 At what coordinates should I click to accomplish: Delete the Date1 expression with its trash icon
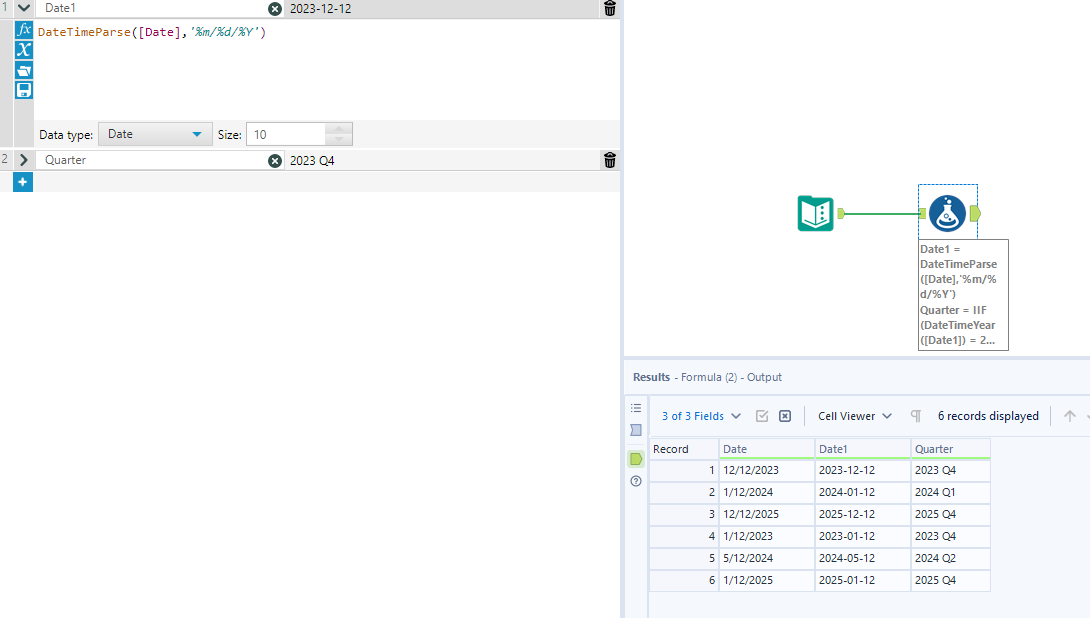609,8
